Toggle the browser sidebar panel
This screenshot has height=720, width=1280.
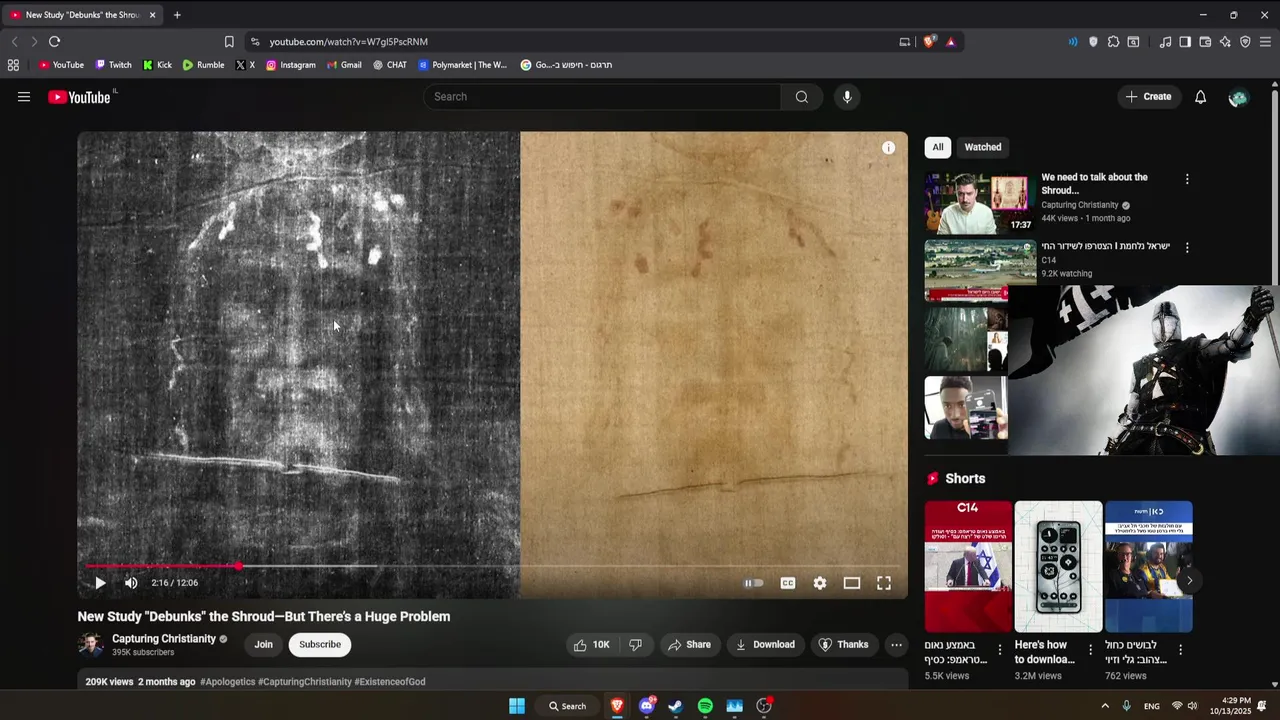pos(1185,42)
